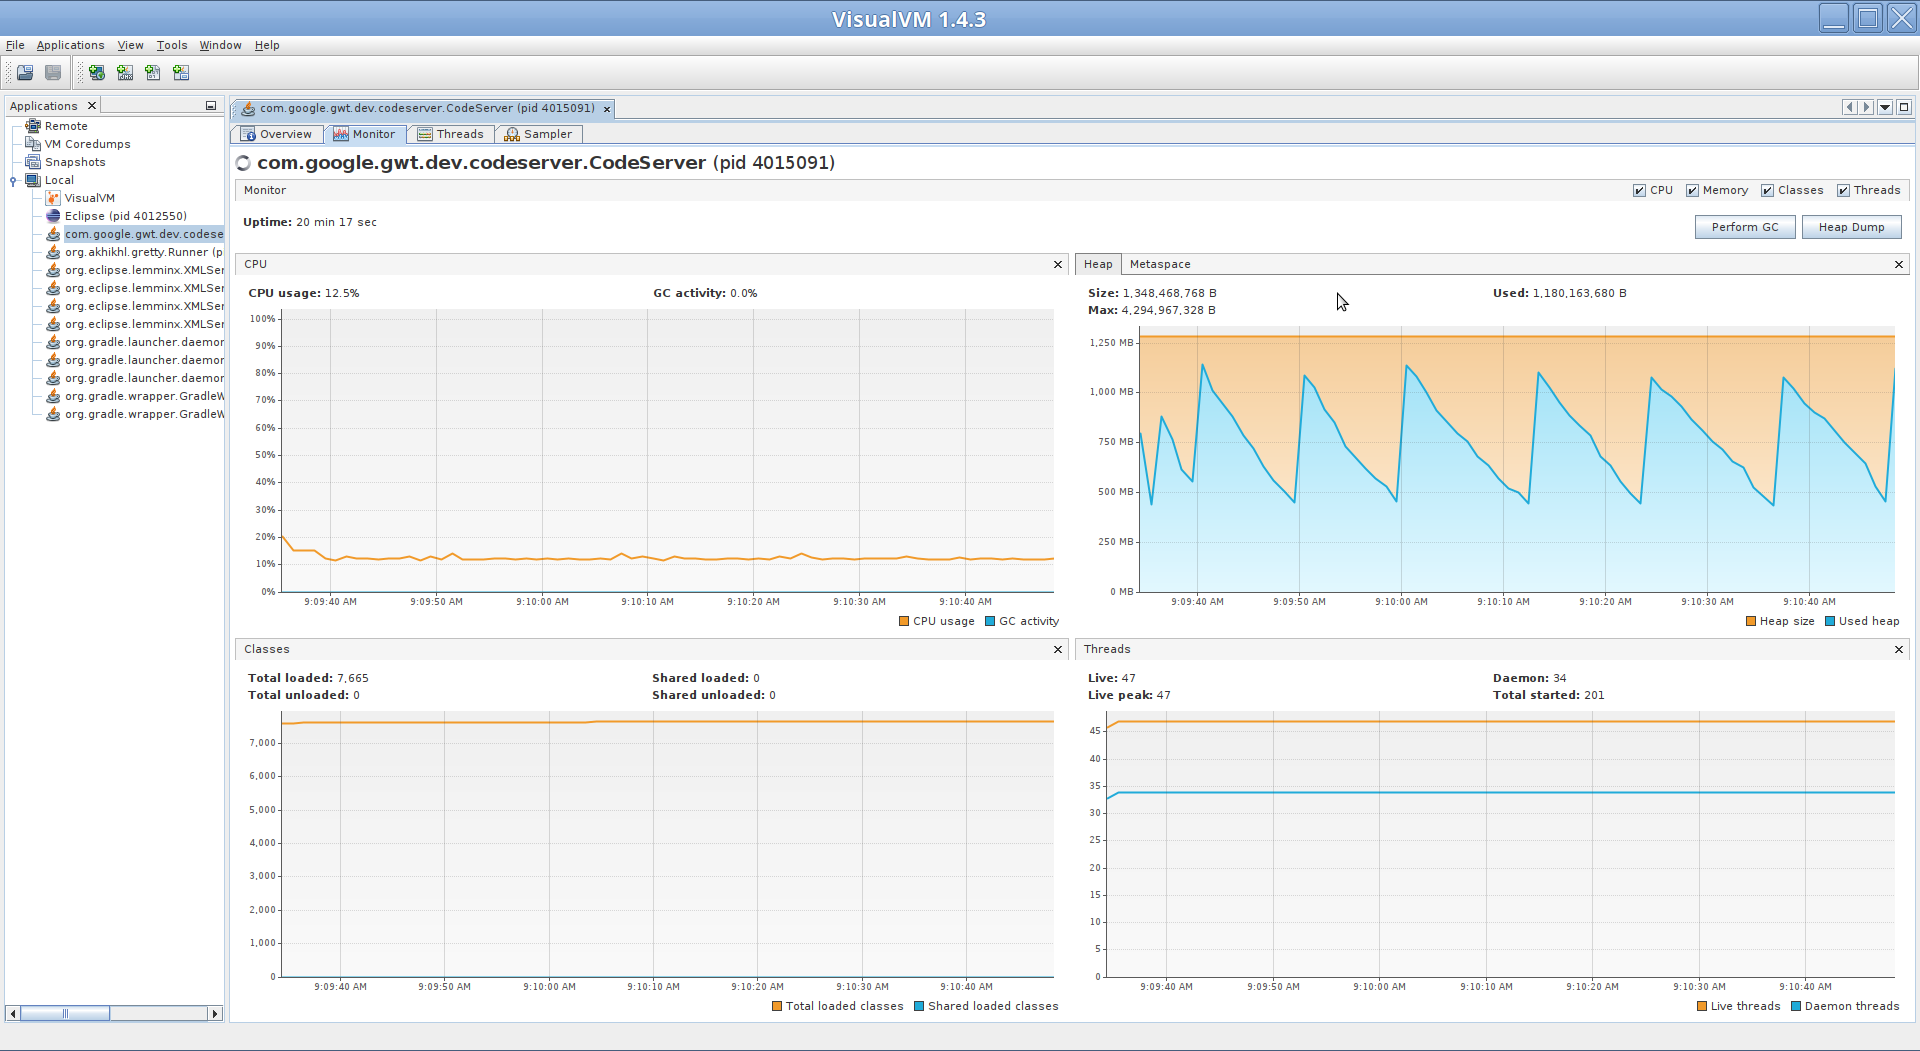Select the VisualVM node in the sidebar
The width and height of the screenshot is (1920, 1051).
(x=88, y=198)
